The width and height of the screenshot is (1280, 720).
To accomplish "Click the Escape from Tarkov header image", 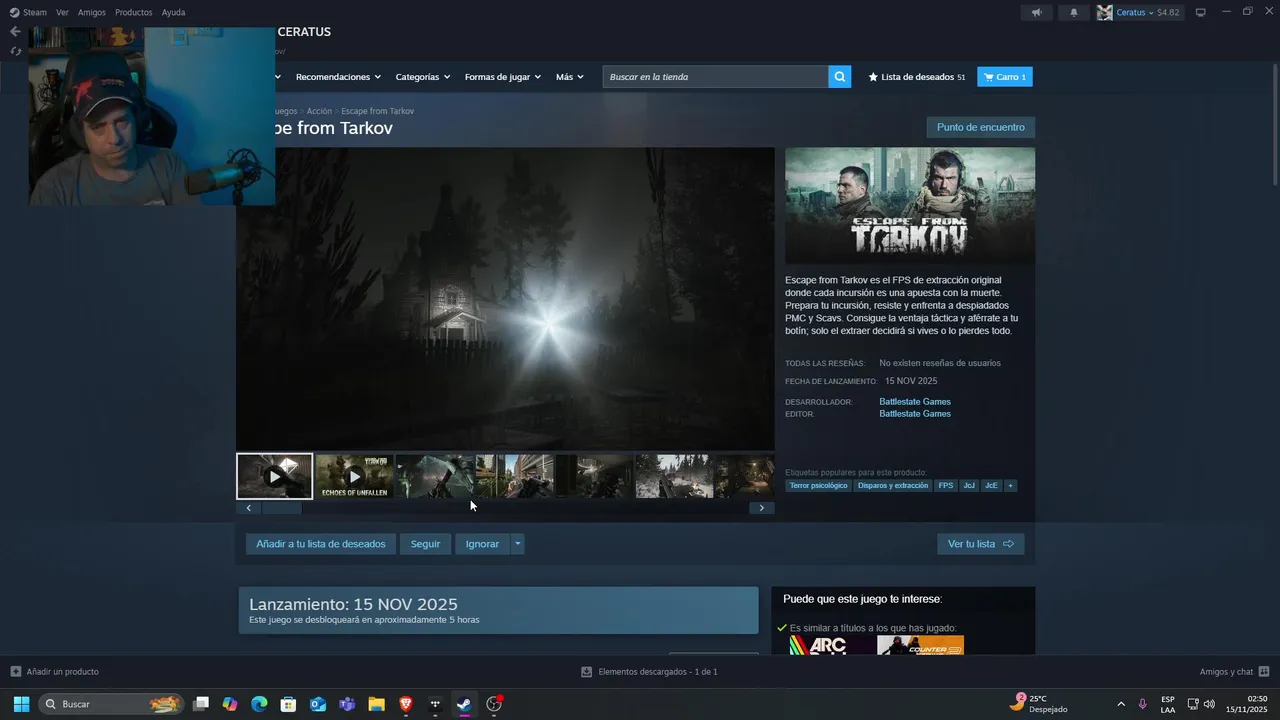I will click(x=910, y=206).
